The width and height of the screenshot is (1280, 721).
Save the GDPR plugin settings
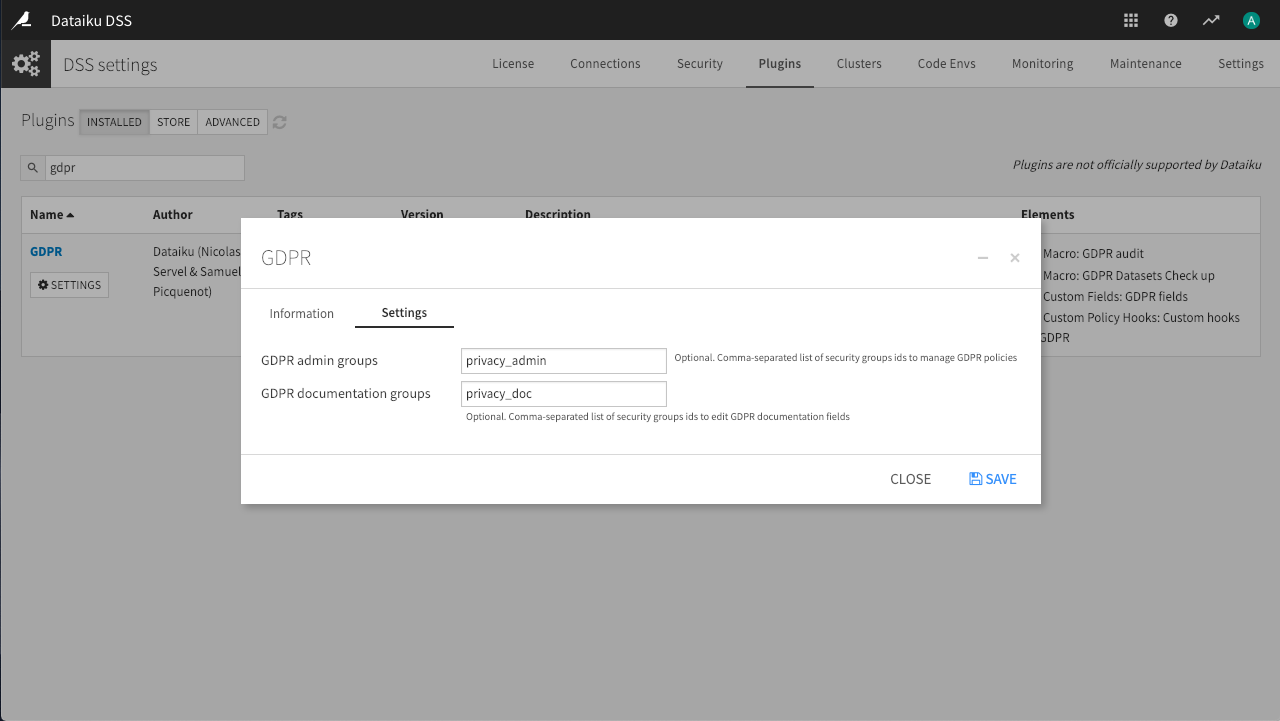pos(993,479)
